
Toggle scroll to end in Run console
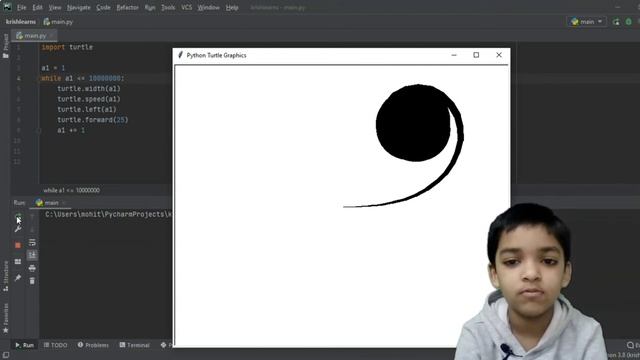[32, 255]
